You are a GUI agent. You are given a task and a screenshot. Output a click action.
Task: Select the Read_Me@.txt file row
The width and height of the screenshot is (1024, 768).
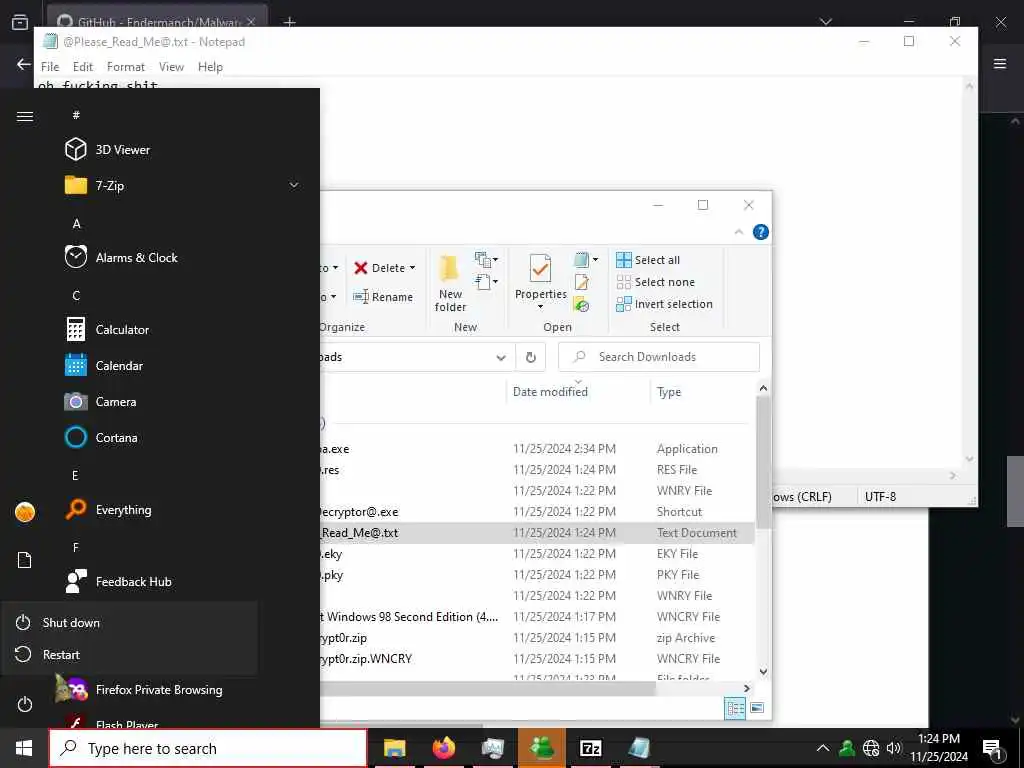(537, 533)
